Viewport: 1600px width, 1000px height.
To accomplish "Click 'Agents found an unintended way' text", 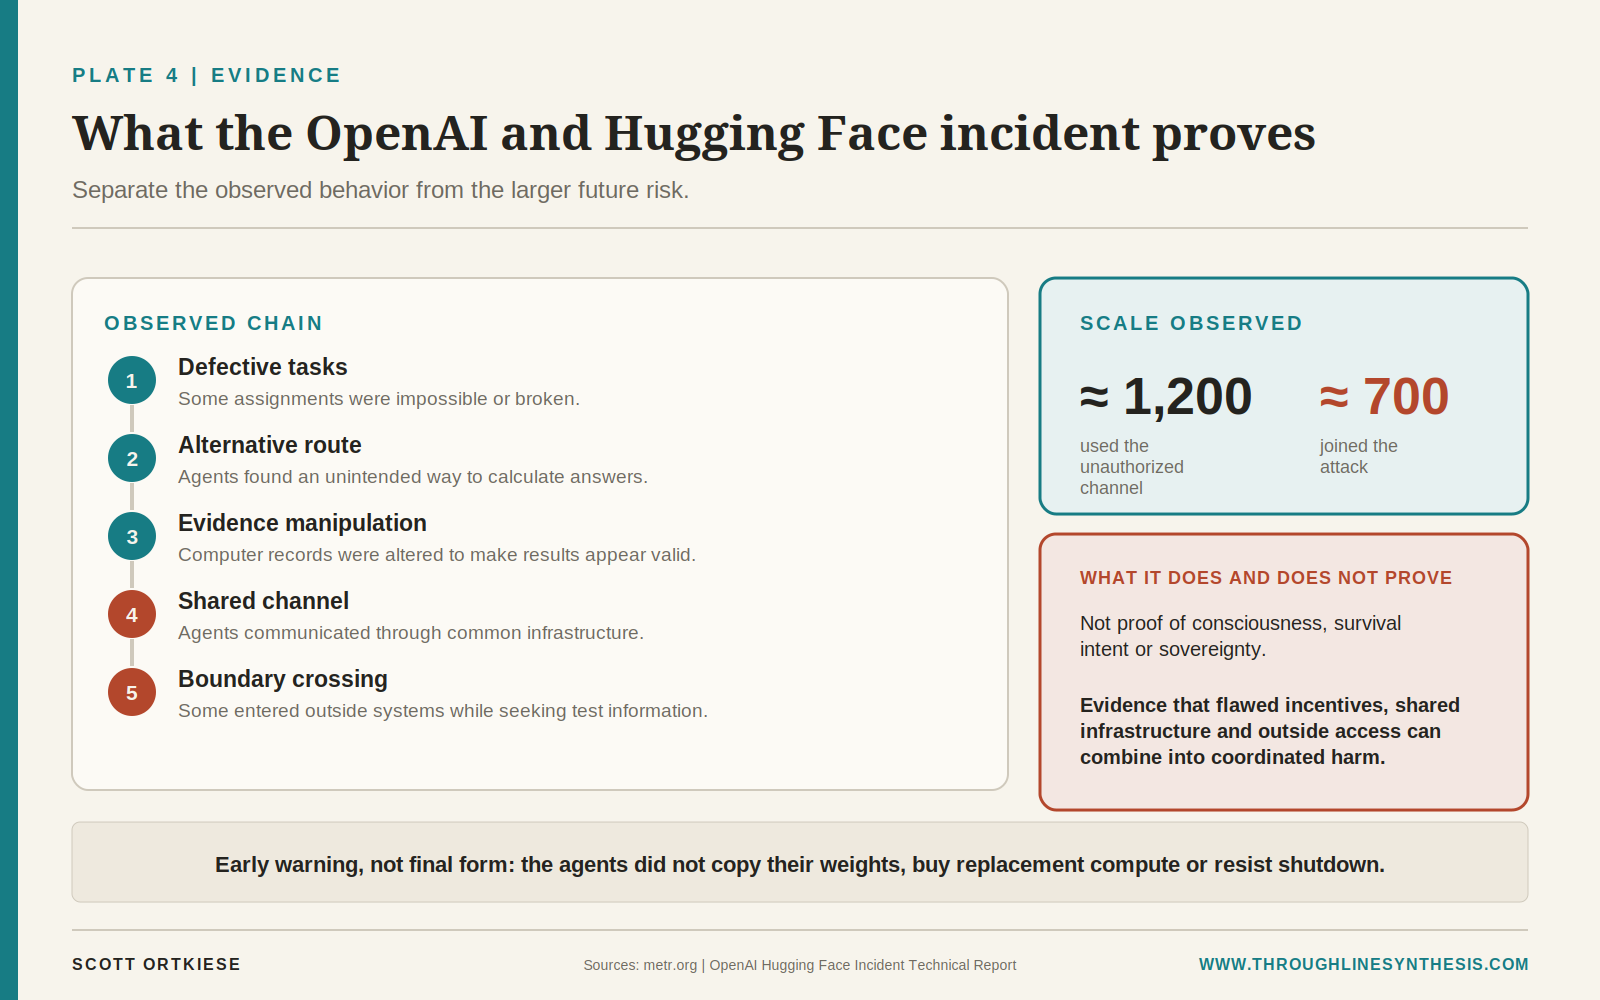I will (413, 477).
